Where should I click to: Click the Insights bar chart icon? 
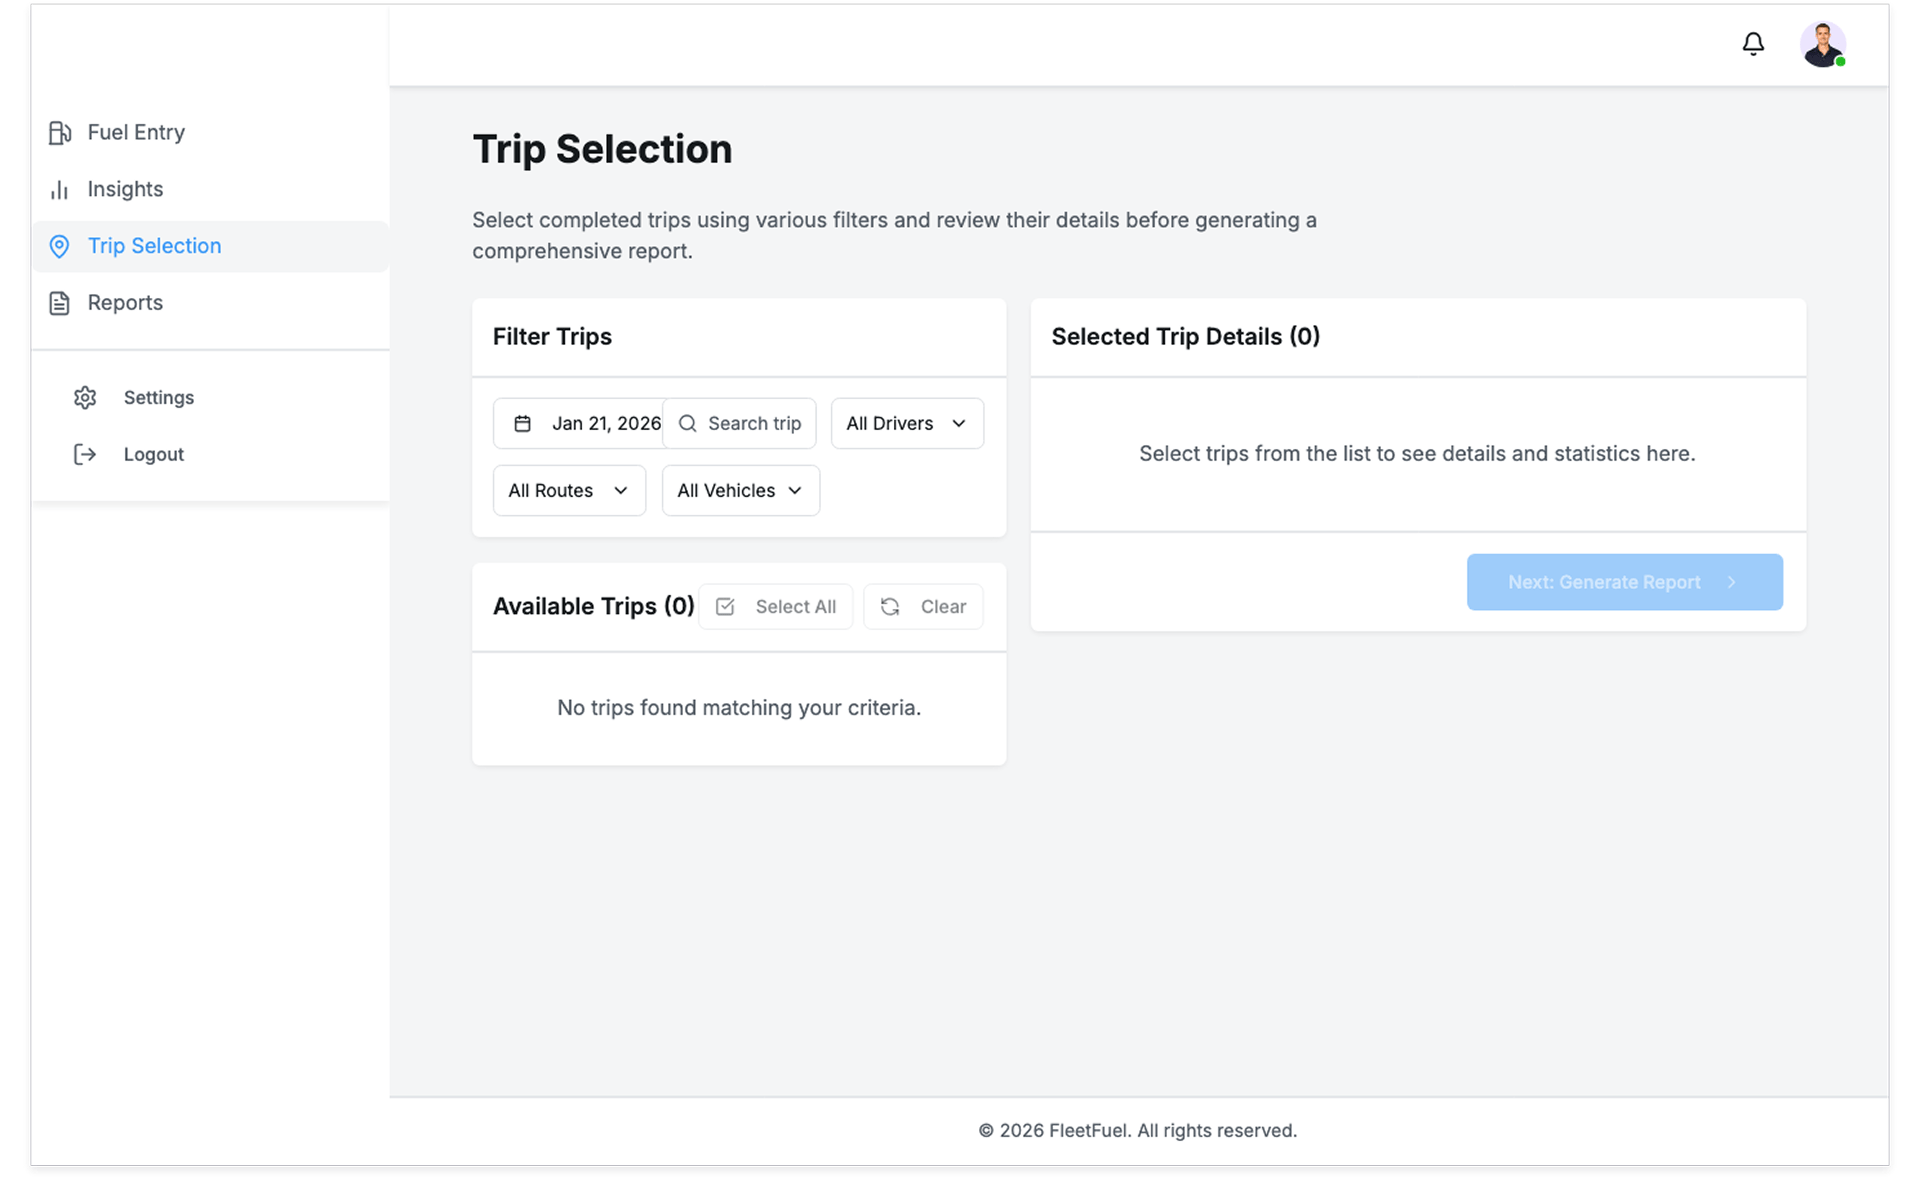[x=60, y=190]
